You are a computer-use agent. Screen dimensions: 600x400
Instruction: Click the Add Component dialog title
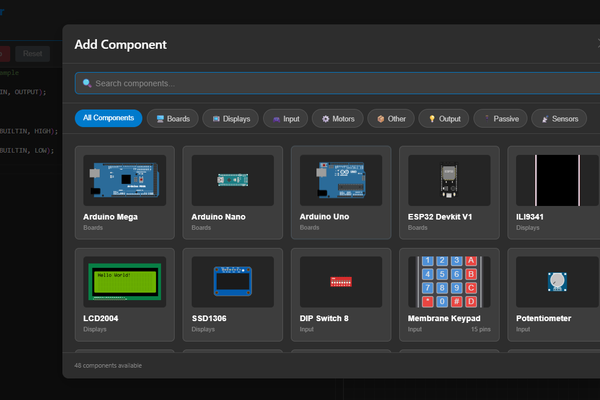(121, 44)
